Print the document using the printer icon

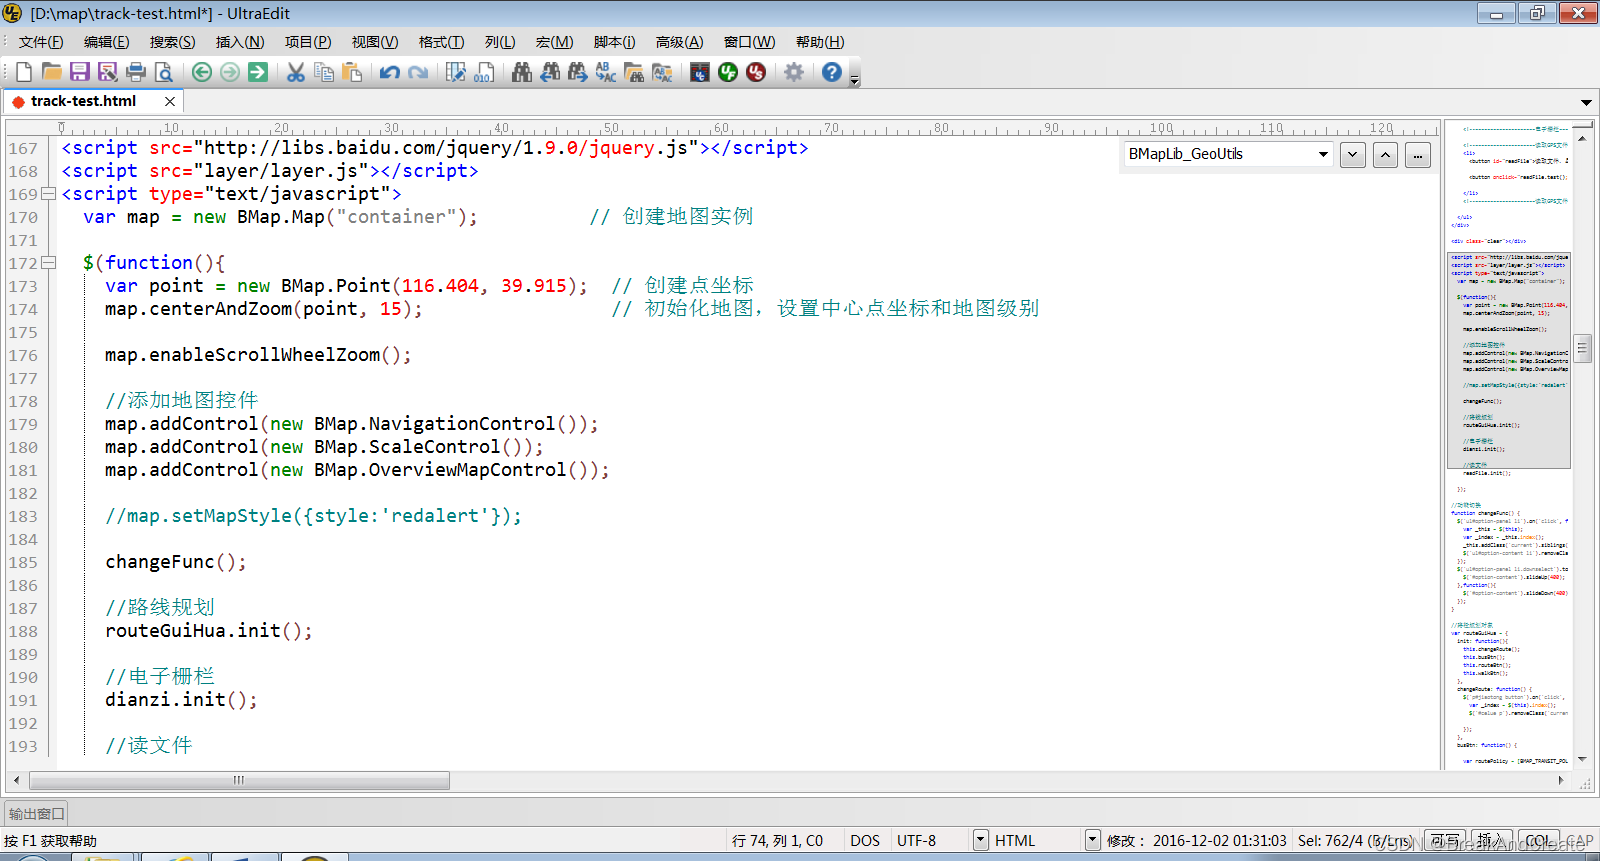[x=136, y=72]
